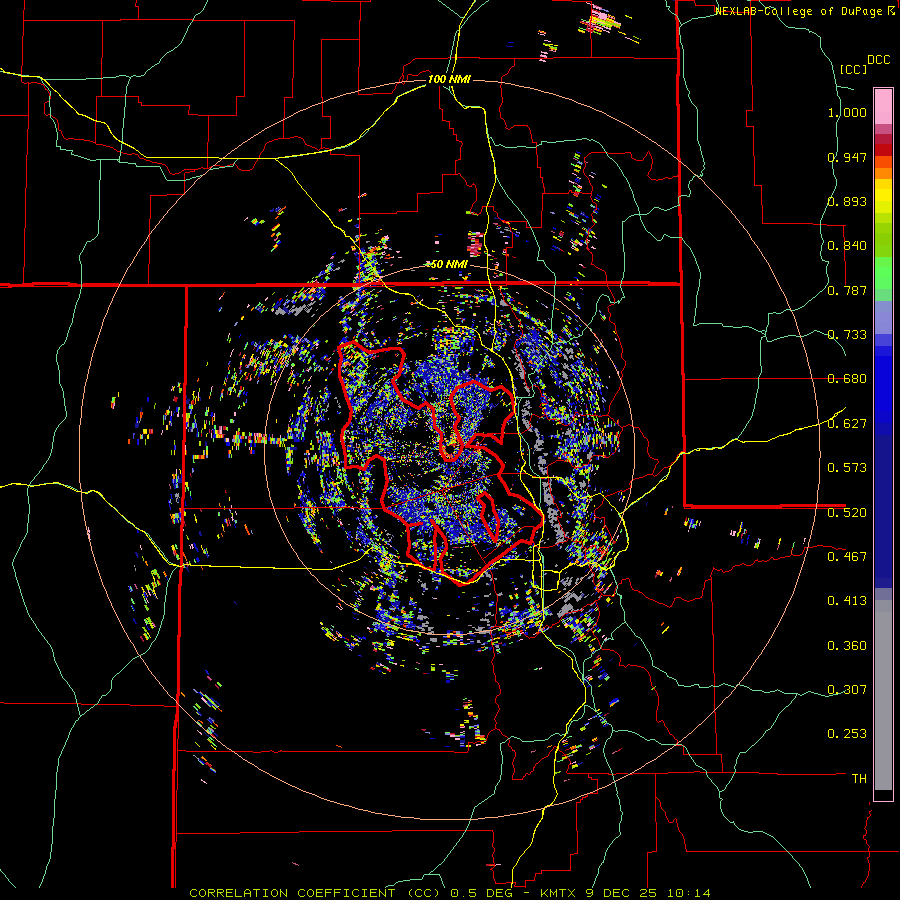Click the 0.360 value on the color scale
The height and width of the screenshot is (900, 900).
[x=847, y=646]
